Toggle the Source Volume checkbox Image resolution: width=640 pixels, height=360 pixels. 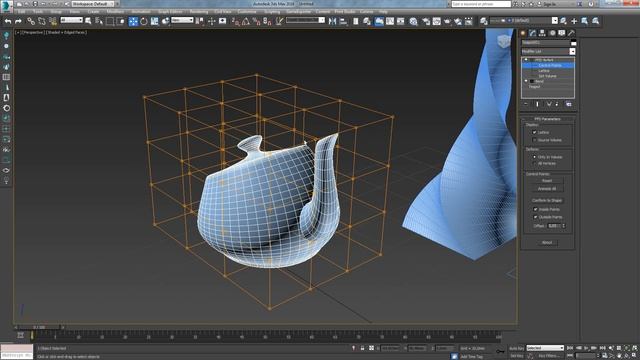534,140
